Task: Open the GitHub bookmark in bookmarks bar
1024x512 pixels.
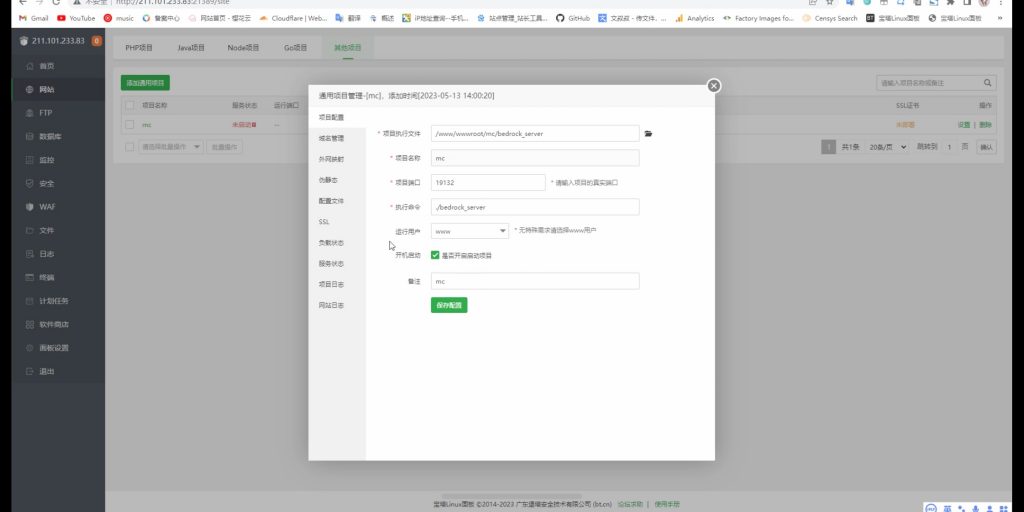Action: (572, 18)
